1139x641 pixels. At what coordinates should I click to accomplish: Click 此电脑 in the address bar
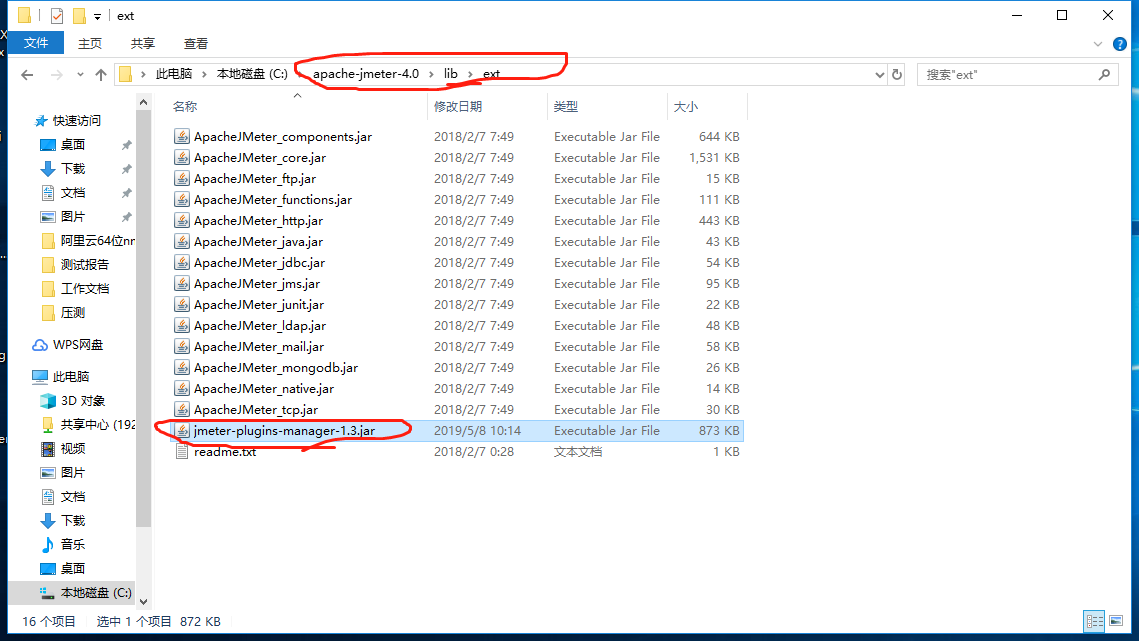click(x=174, y=73)
